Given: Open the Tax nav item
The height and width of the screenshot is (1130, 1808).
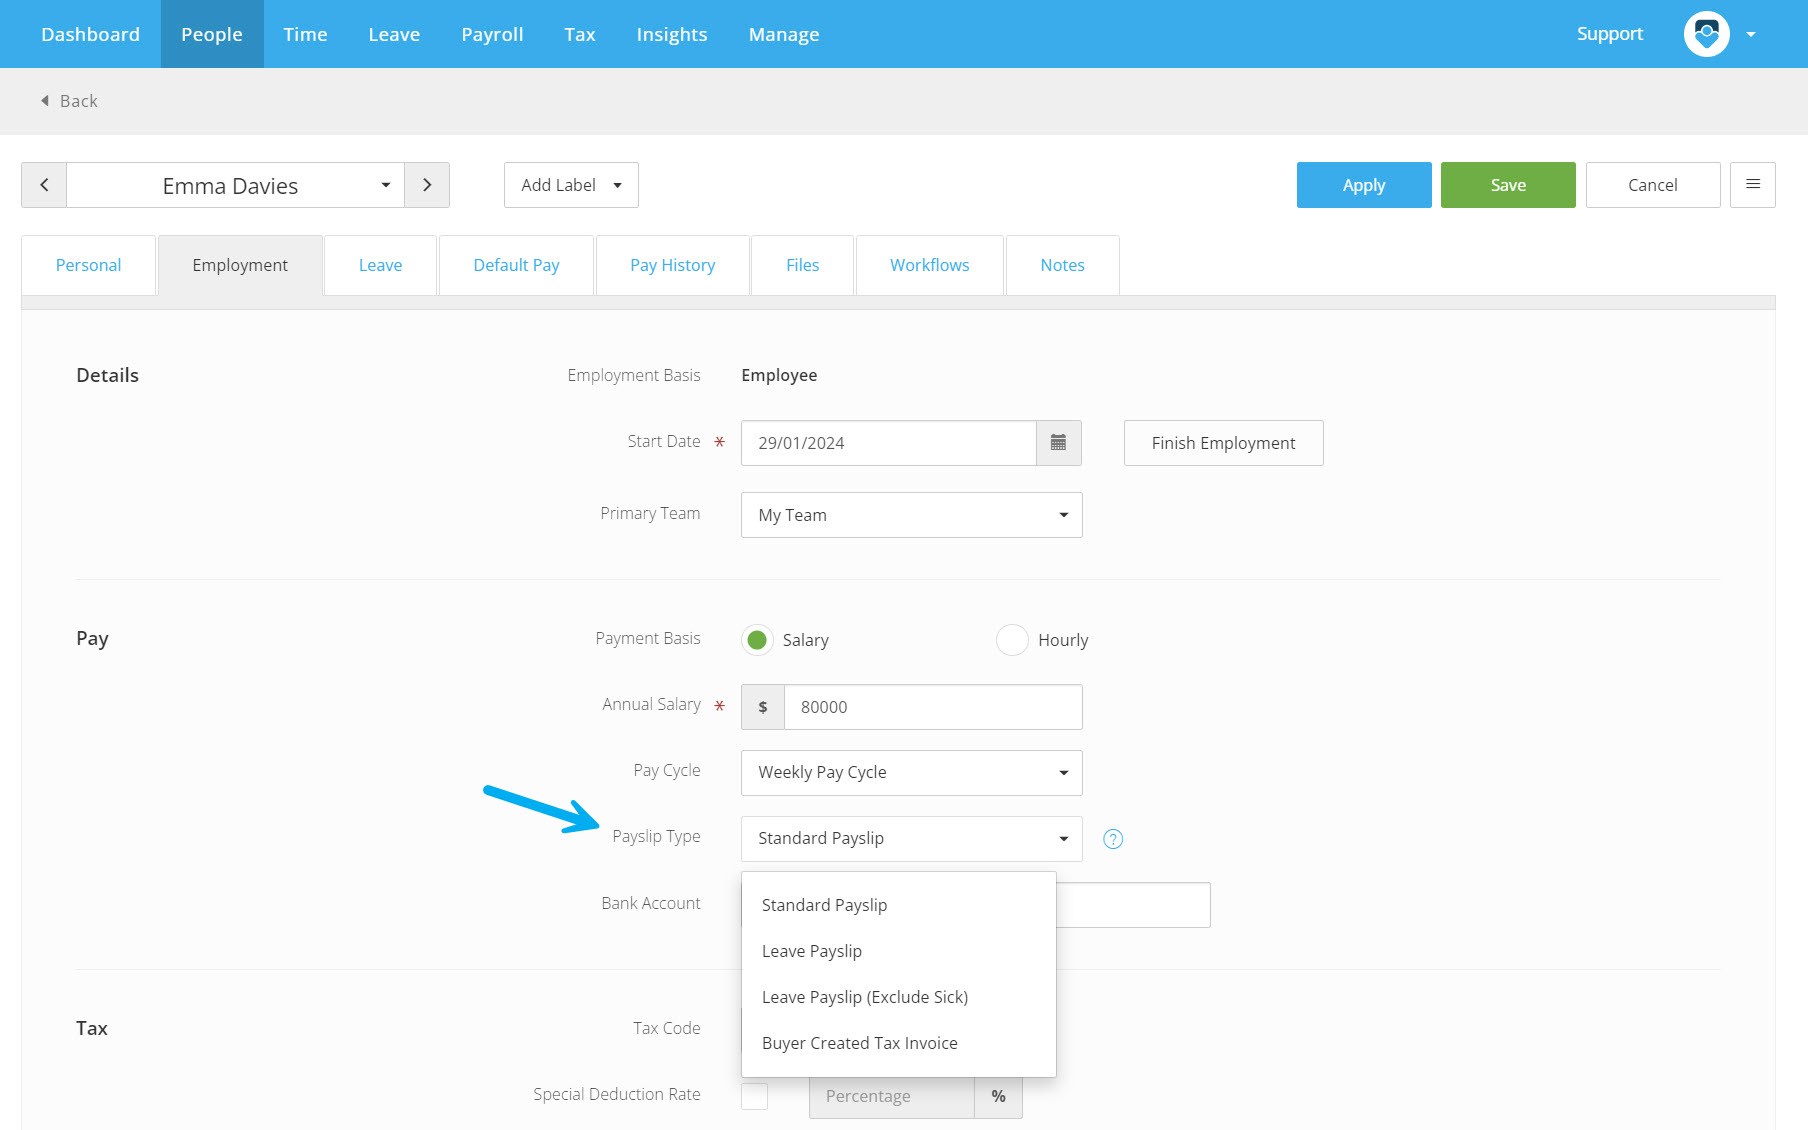Looking at the screenshot, I should (x=579, y=34).
